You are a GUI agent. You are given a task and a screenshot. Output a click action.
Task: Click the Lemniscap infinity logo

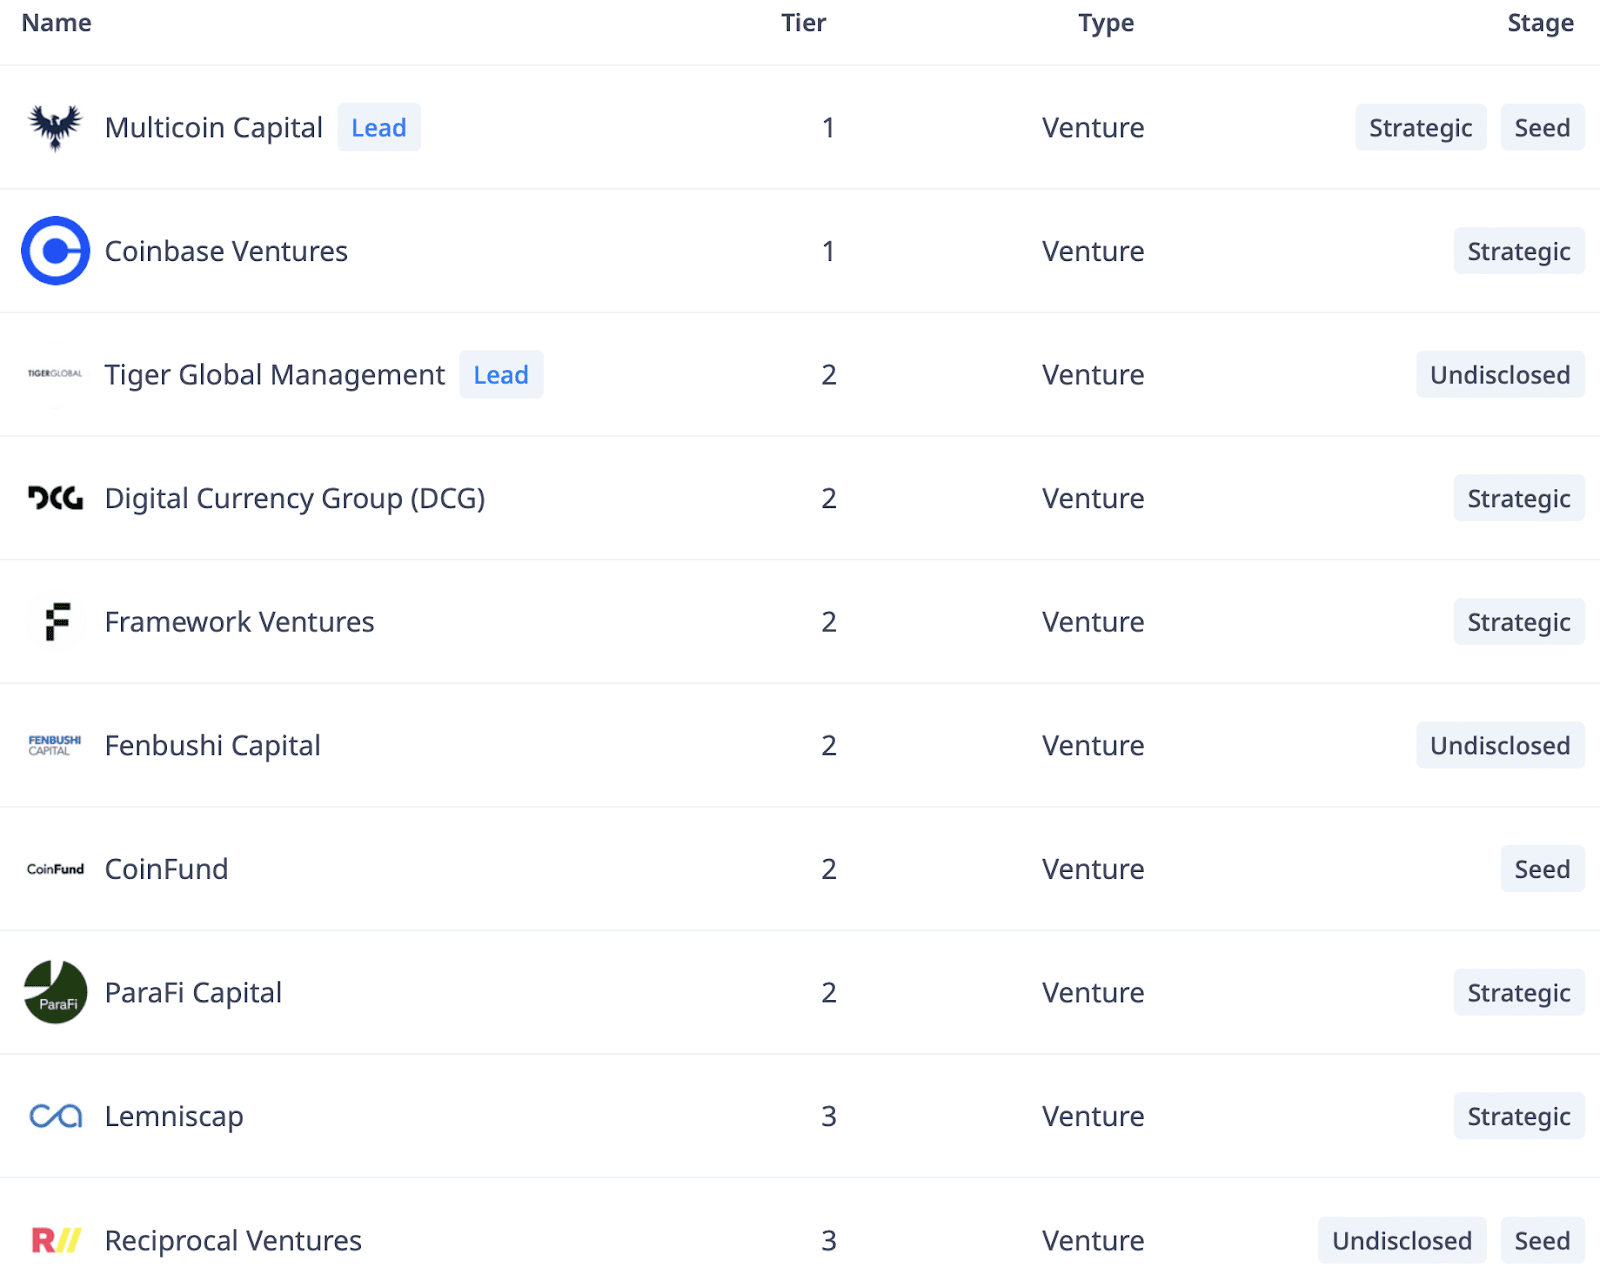[55, 1116]
